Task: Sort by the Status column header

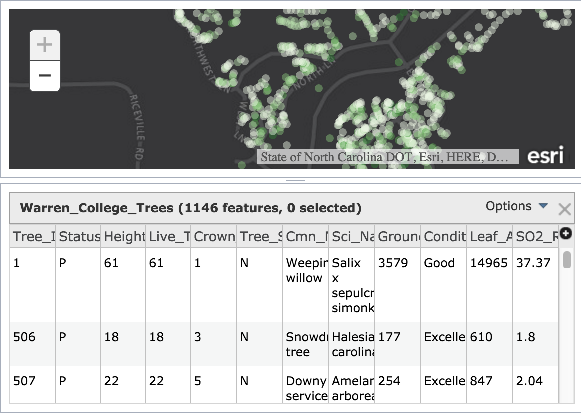Action: coord(78,236)
